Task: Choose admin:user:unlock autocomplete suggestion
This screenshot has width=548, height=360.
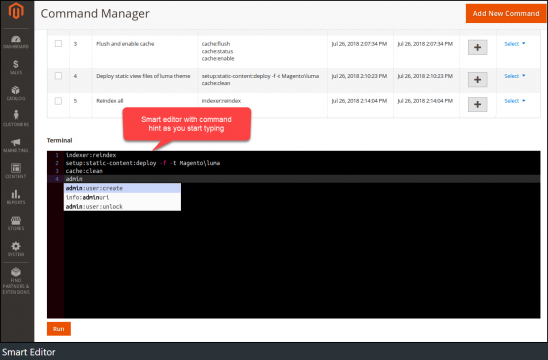Action: click(x=122, y=207)
